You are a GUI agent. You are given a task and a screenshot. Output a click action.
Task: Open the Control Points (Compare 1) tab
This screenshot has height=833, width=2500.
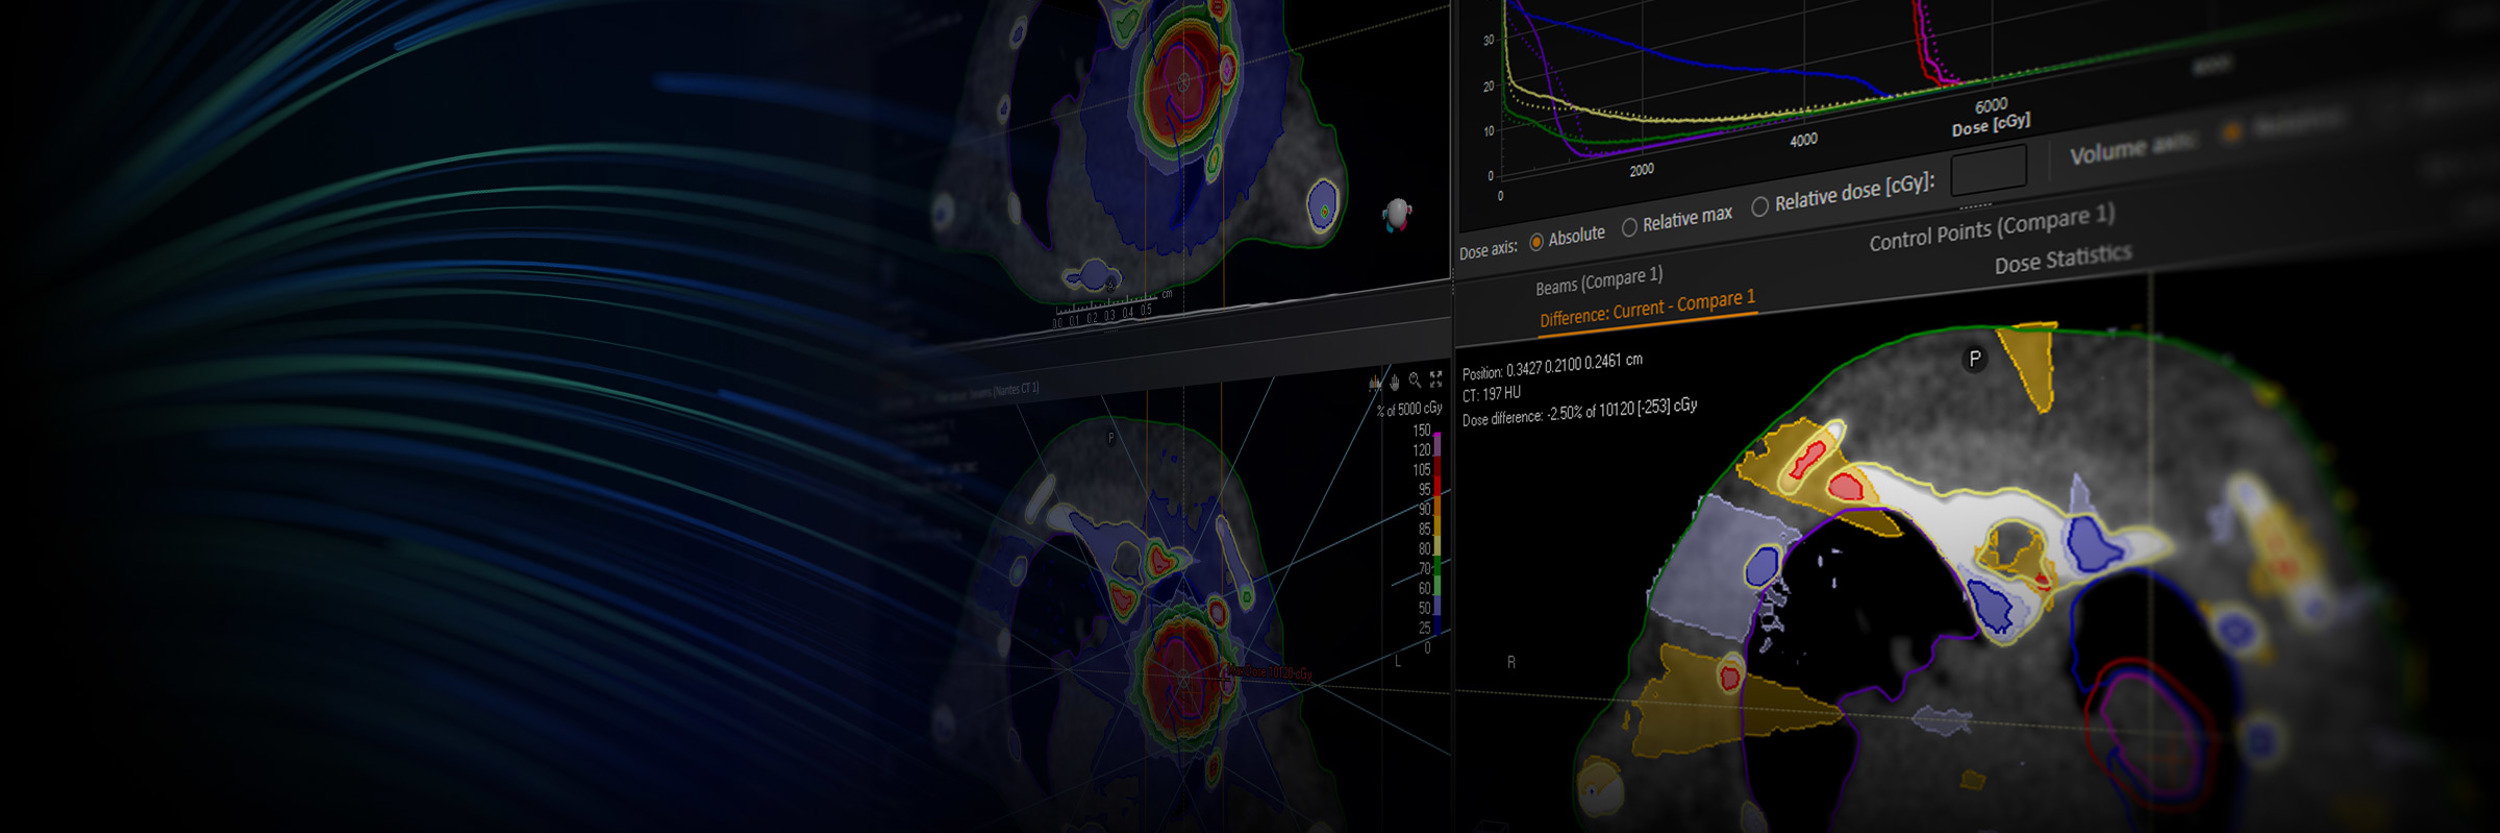pos(1992,228)
